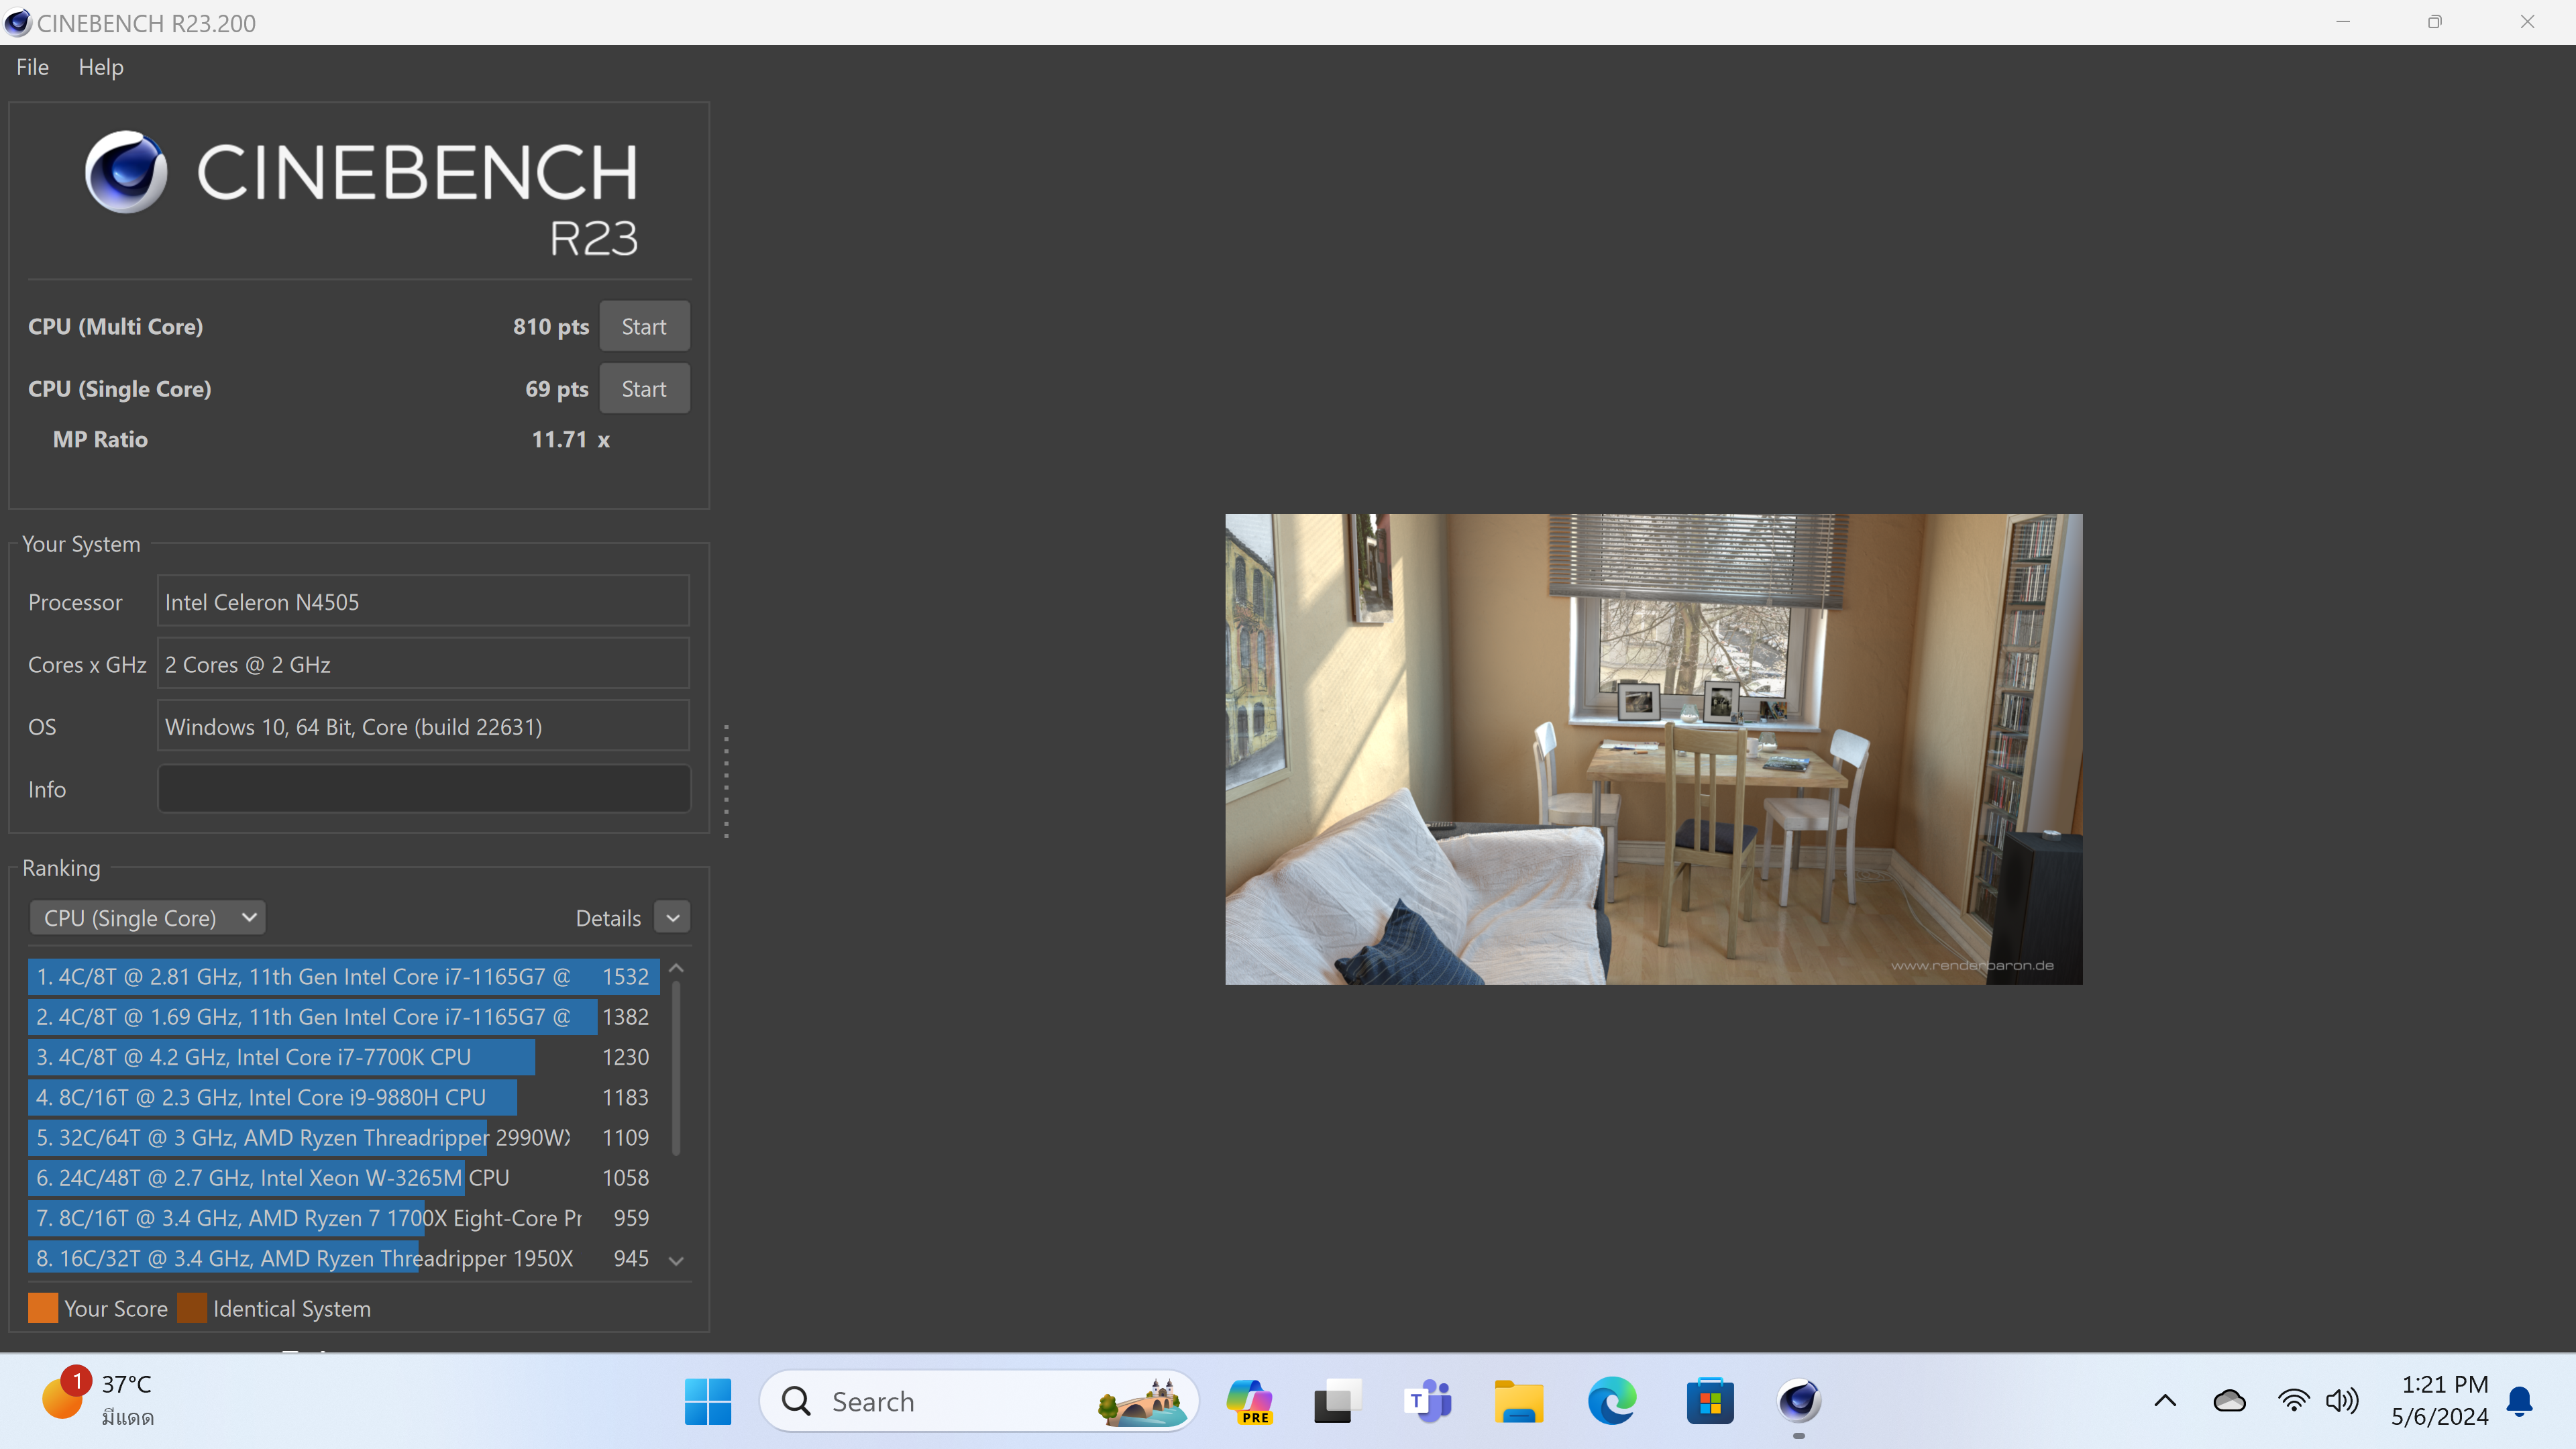This screenshot has width=2576, height=1449.
Task: Select ranking row i7-1165G7 @ 1.69 GHz
Action: click(343, 1016)
